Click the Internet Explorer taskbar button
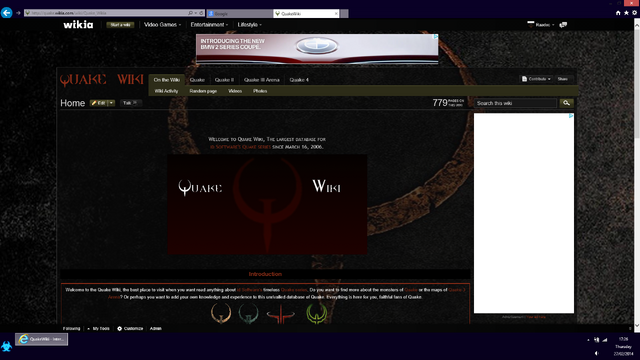640x360 pixels. point(41,339)
